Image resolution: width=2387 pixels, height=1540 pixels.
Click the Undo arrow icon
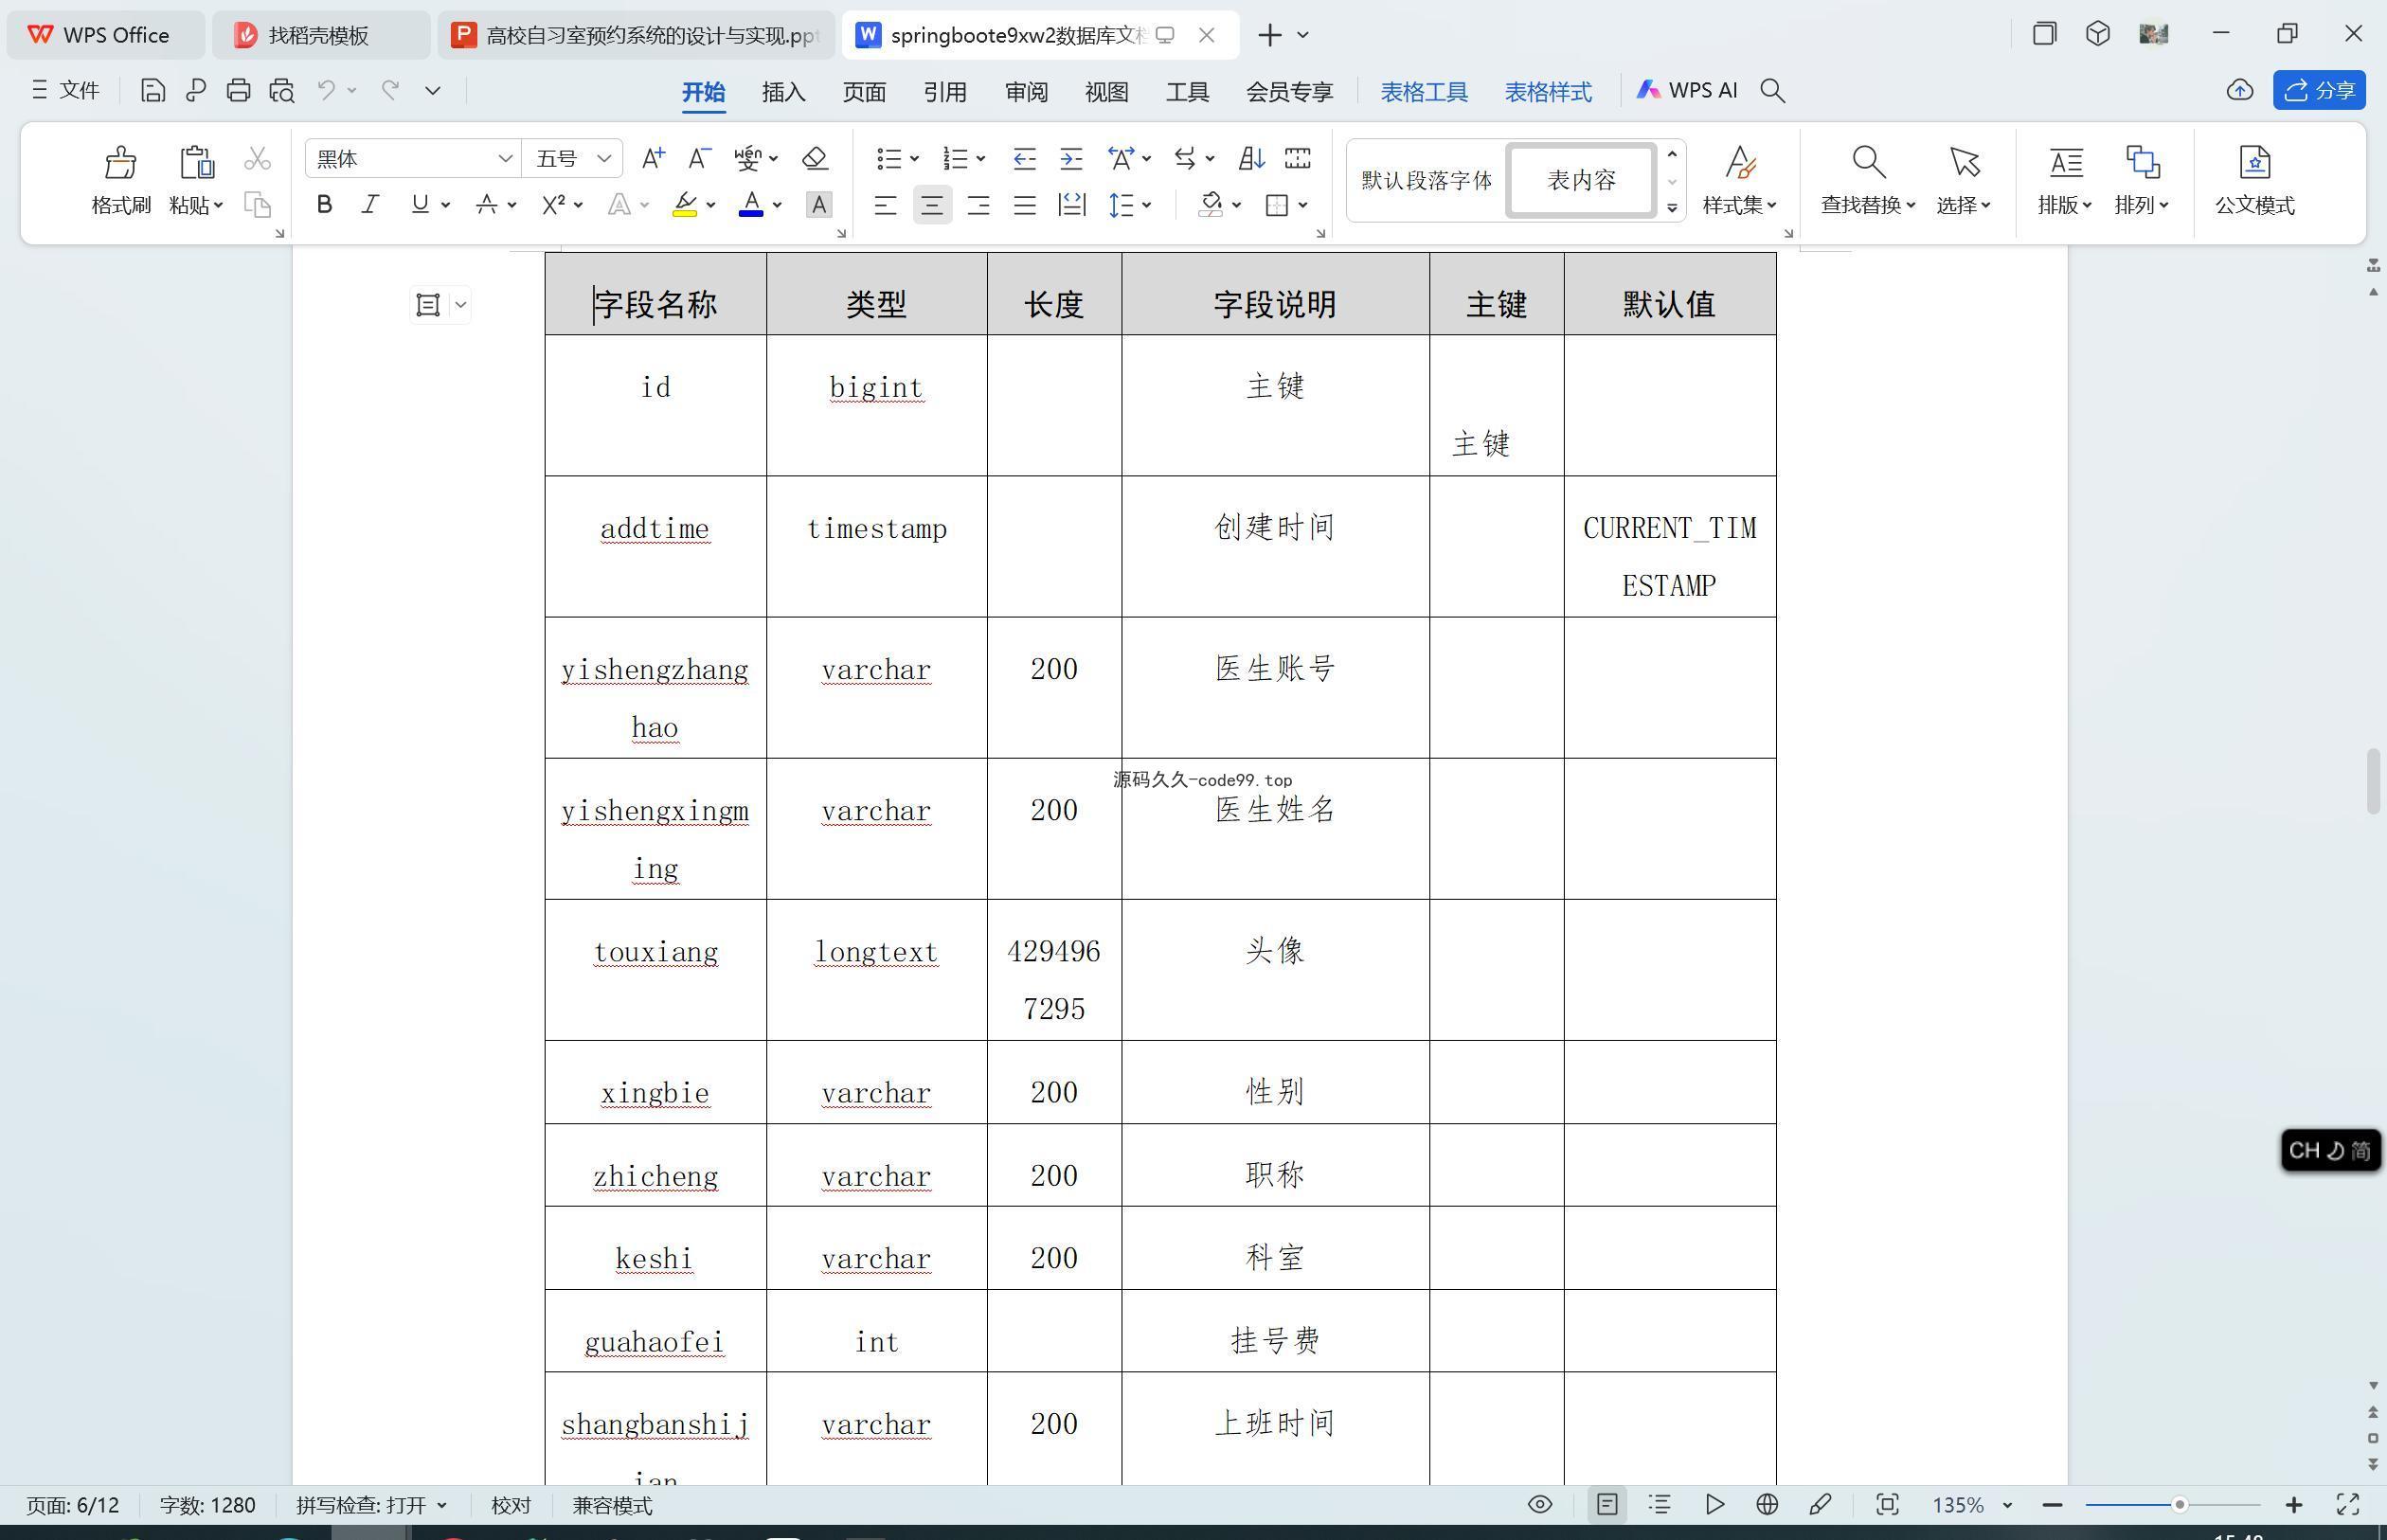point(326,91)
